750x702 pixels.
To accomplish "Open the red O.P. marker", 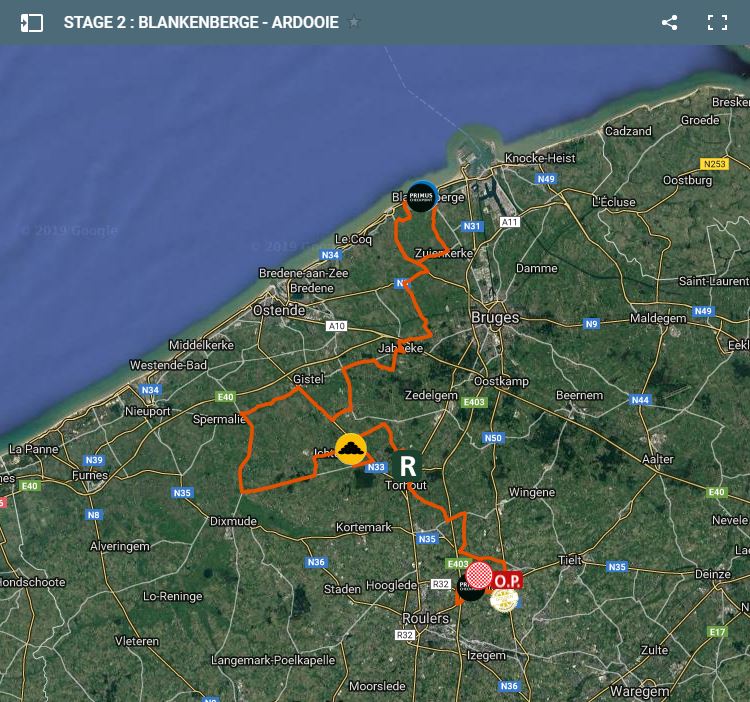I will click(x=507, y=580).
